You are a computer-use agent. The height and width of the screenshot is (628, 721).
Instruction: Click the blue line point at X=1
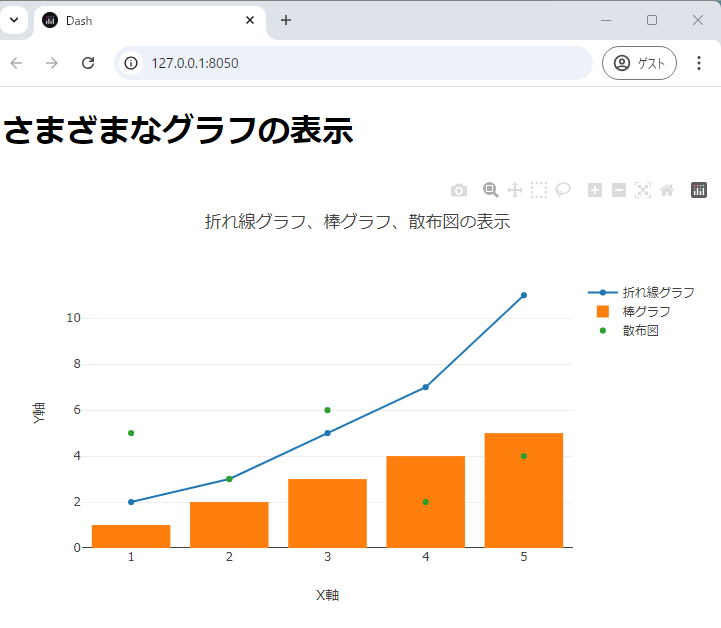point(131,502)
